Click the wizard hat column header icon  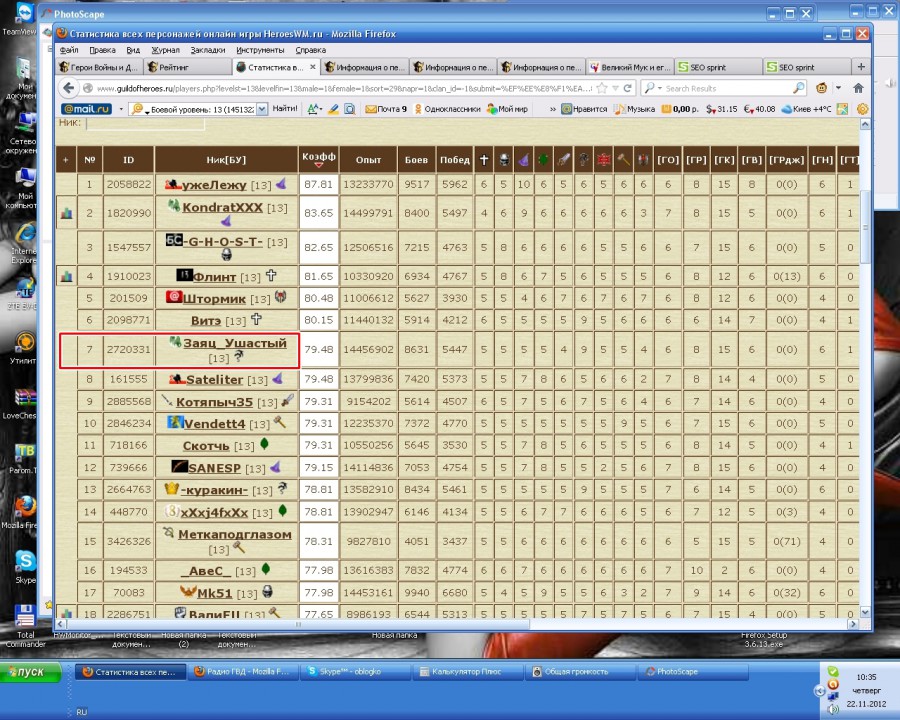click(523, 160)
